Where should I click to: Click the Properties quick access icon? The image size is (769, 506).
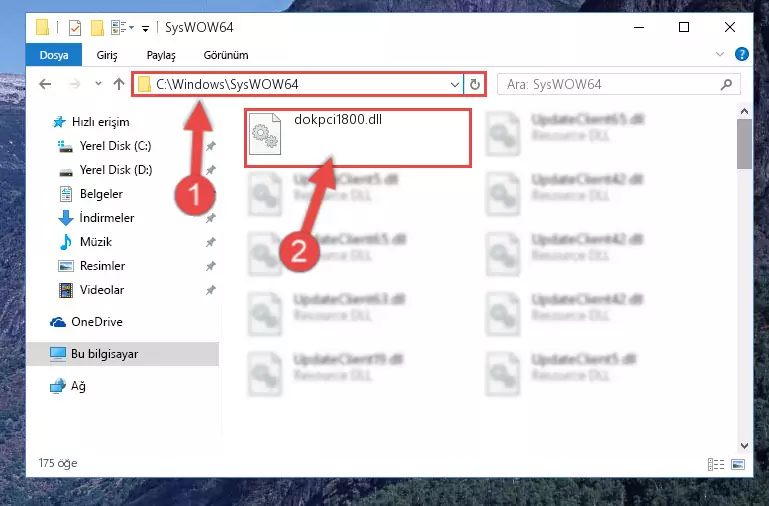pos(75,27)
